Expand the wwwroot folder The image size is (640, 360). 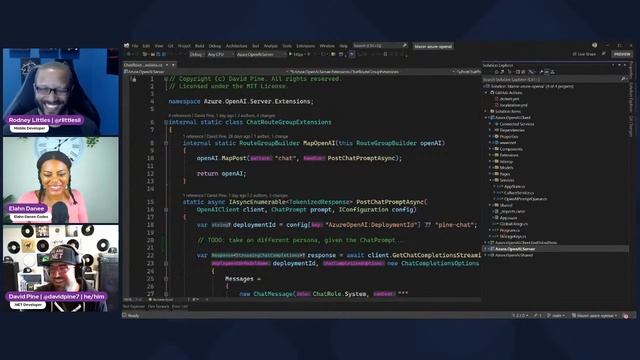(491, 142)
